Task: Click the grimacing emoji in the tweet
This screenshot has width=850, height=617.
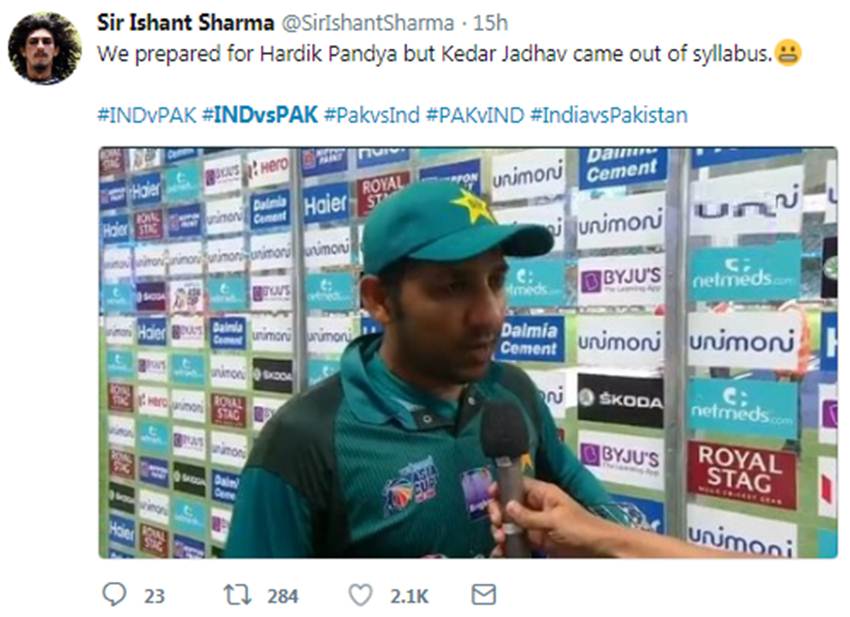Action: coord(788,53)
